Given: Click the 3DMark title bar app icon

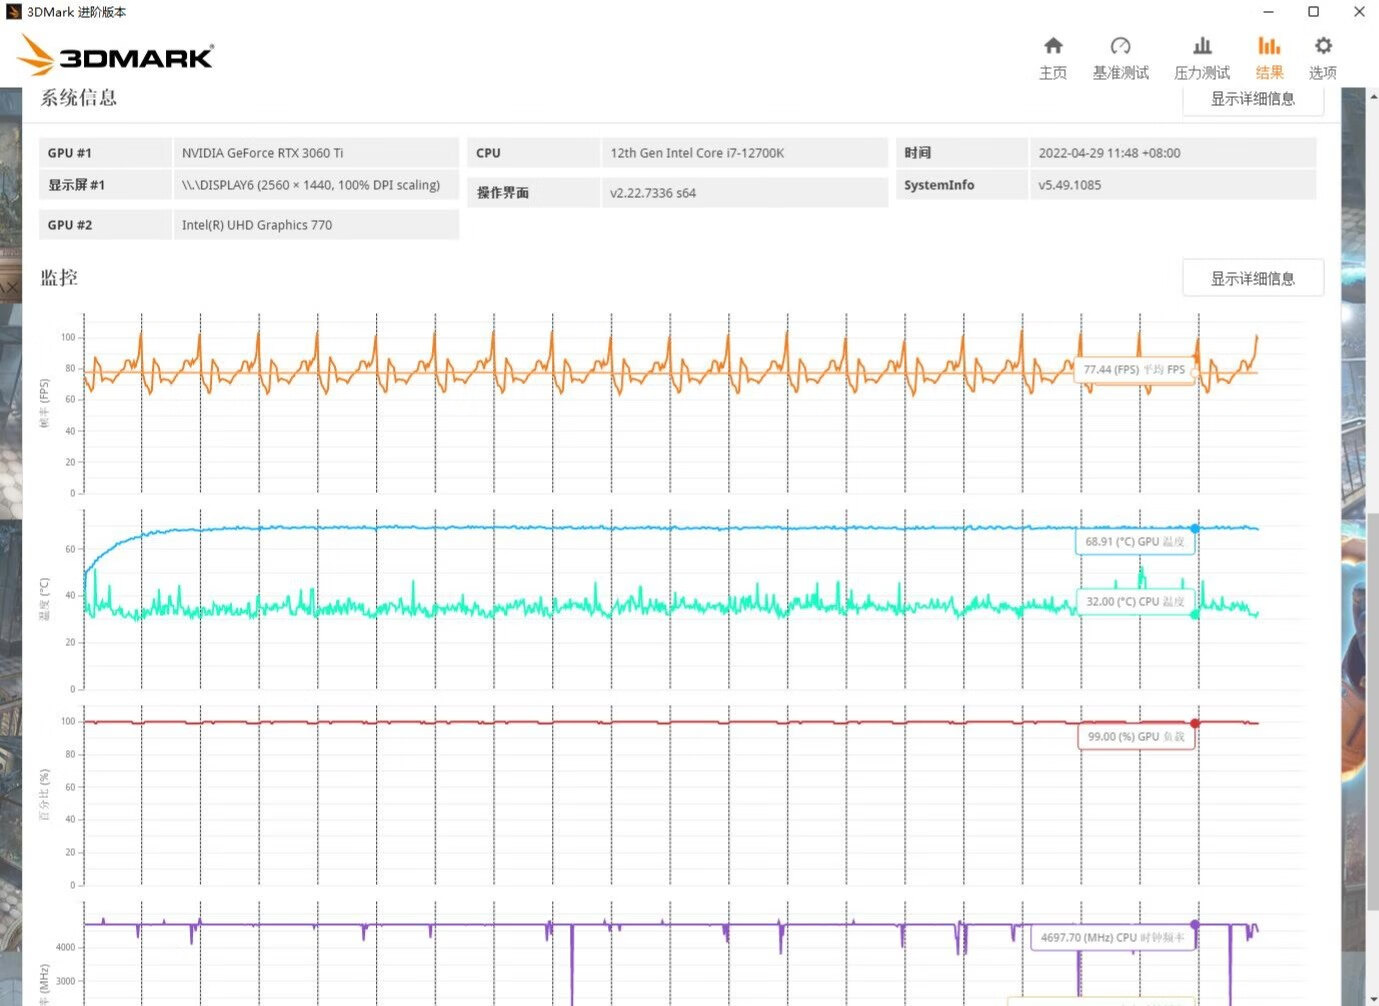Looking at the screenshot, I should pyautogui.click(x=14, y=12).
